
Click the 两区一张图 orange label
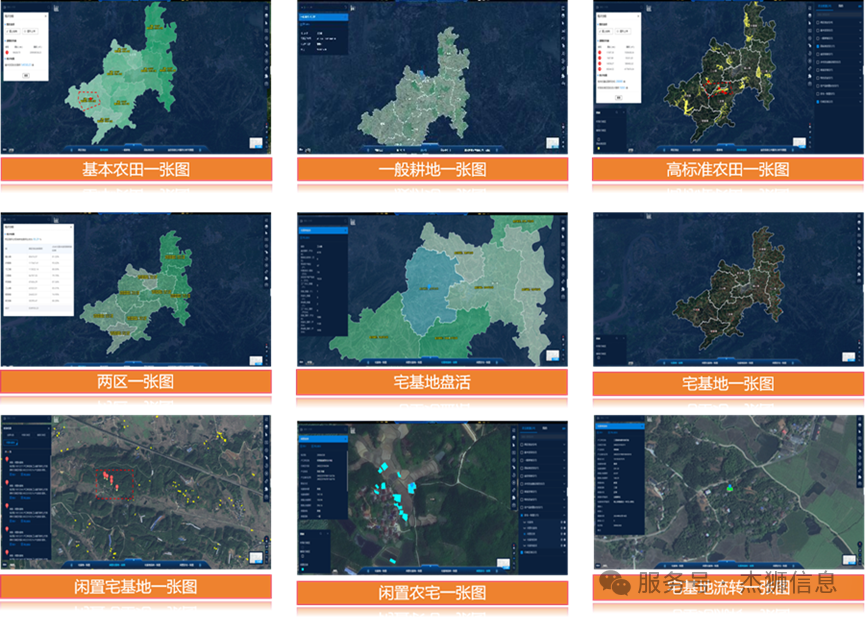pos(136,382)
